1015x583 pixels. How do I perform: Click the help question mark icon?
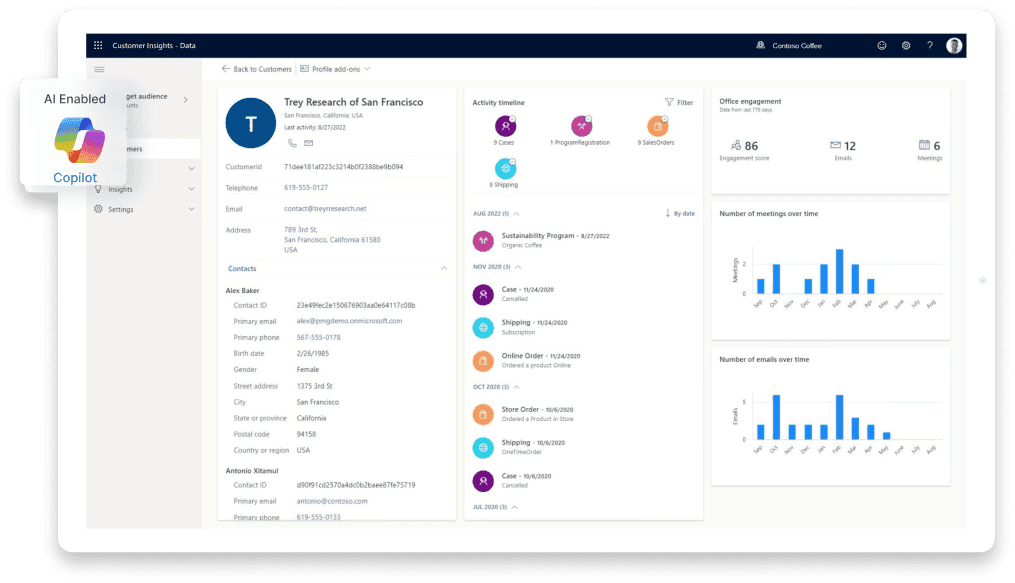click(x=929, y=45)
